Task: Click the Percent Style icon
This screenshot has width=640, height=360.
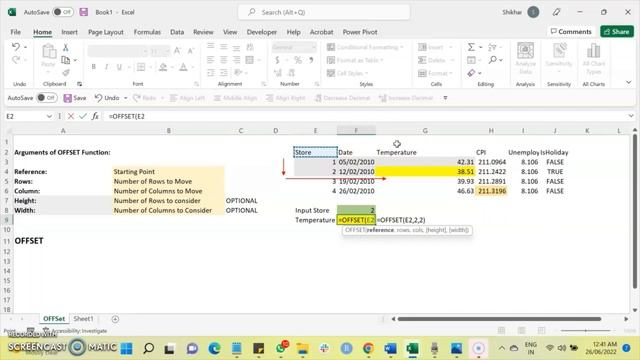Action: [x=298, y=60]
